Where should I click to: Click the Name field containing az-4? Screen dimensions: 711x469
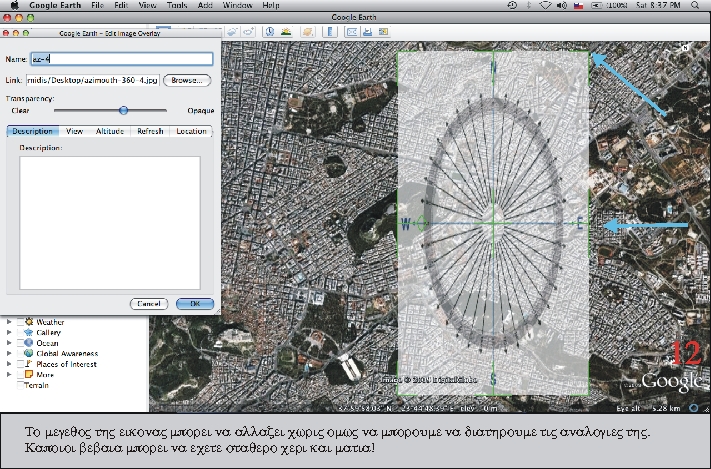pos(122,59)
